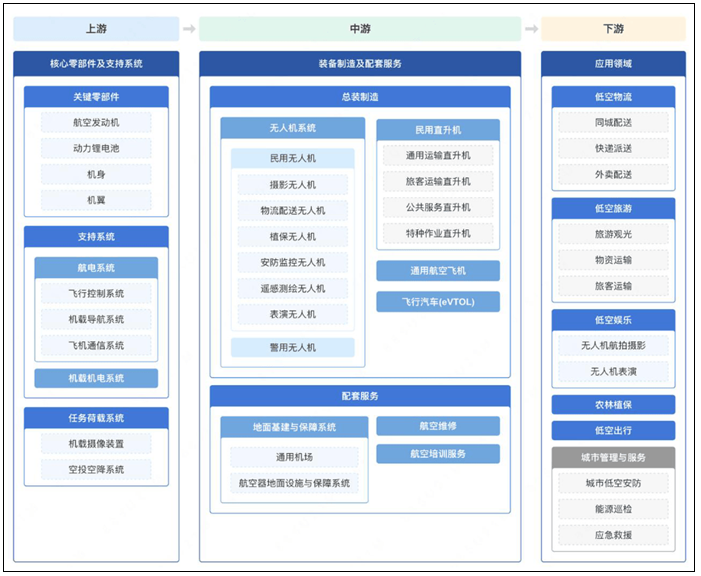Click the 中游 header box
This screenshot has height=576, width=701.
coord(360,29)
